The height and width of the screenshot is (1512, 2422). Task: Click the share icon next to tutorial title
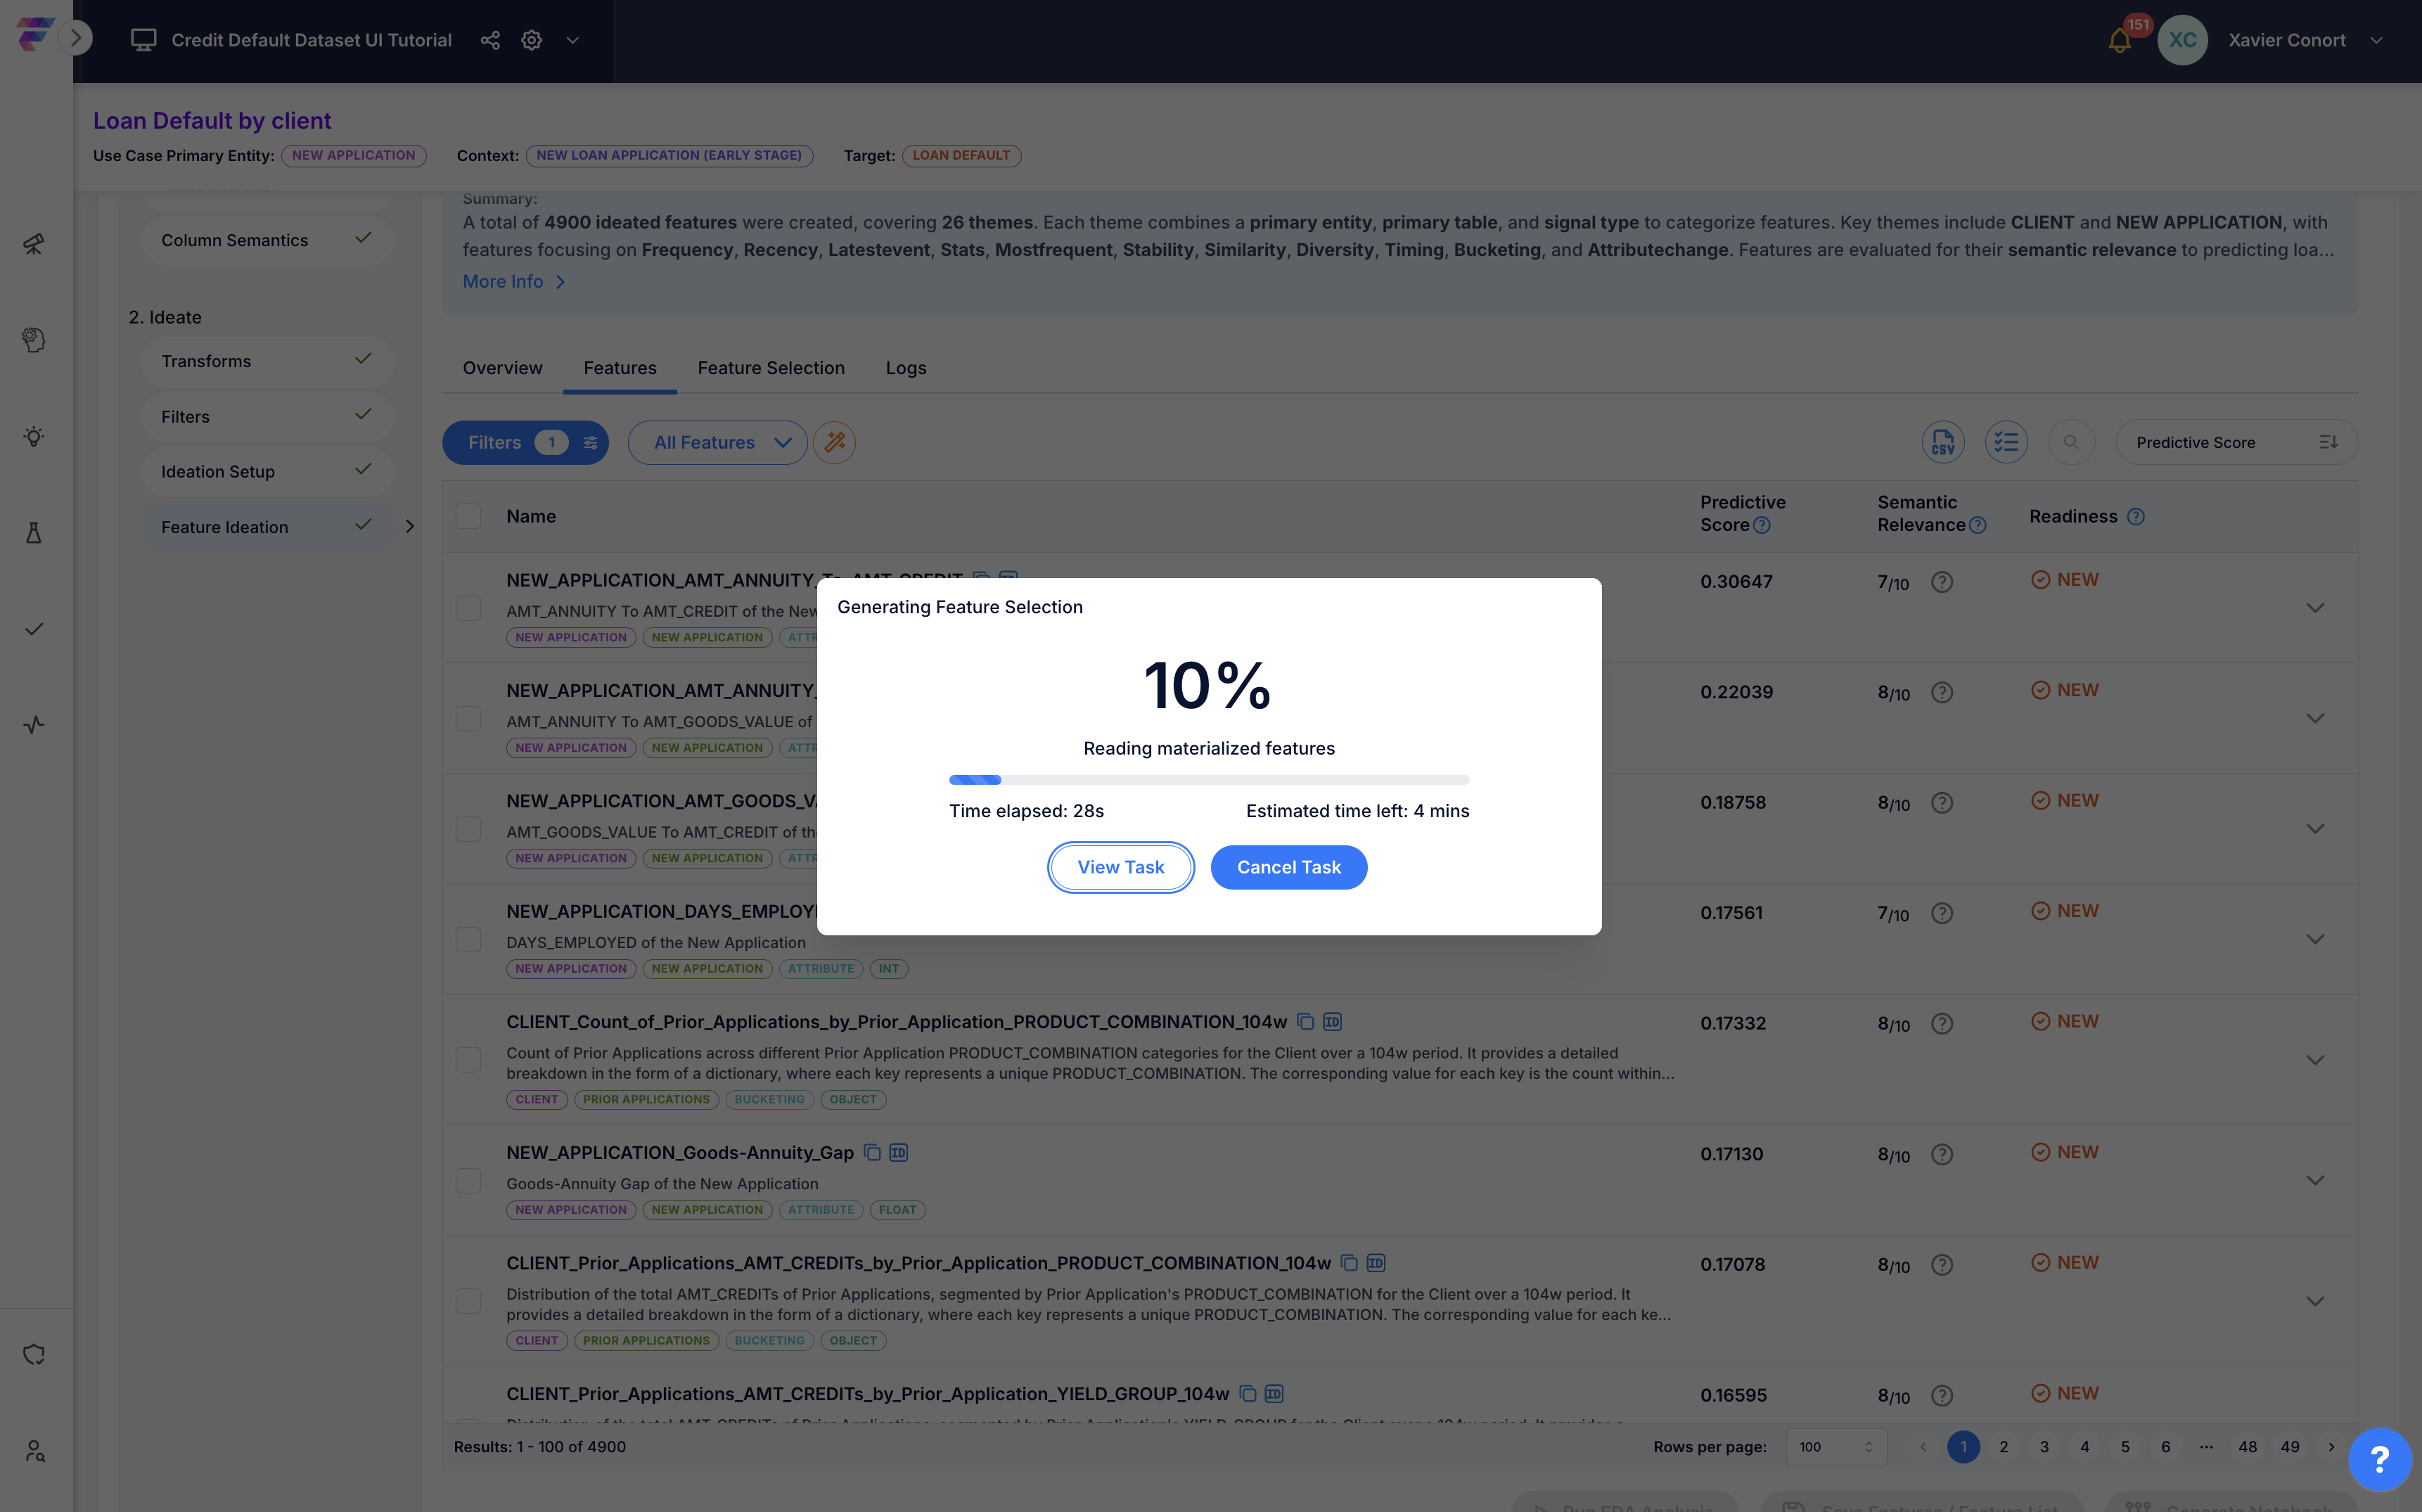[490, 40]
